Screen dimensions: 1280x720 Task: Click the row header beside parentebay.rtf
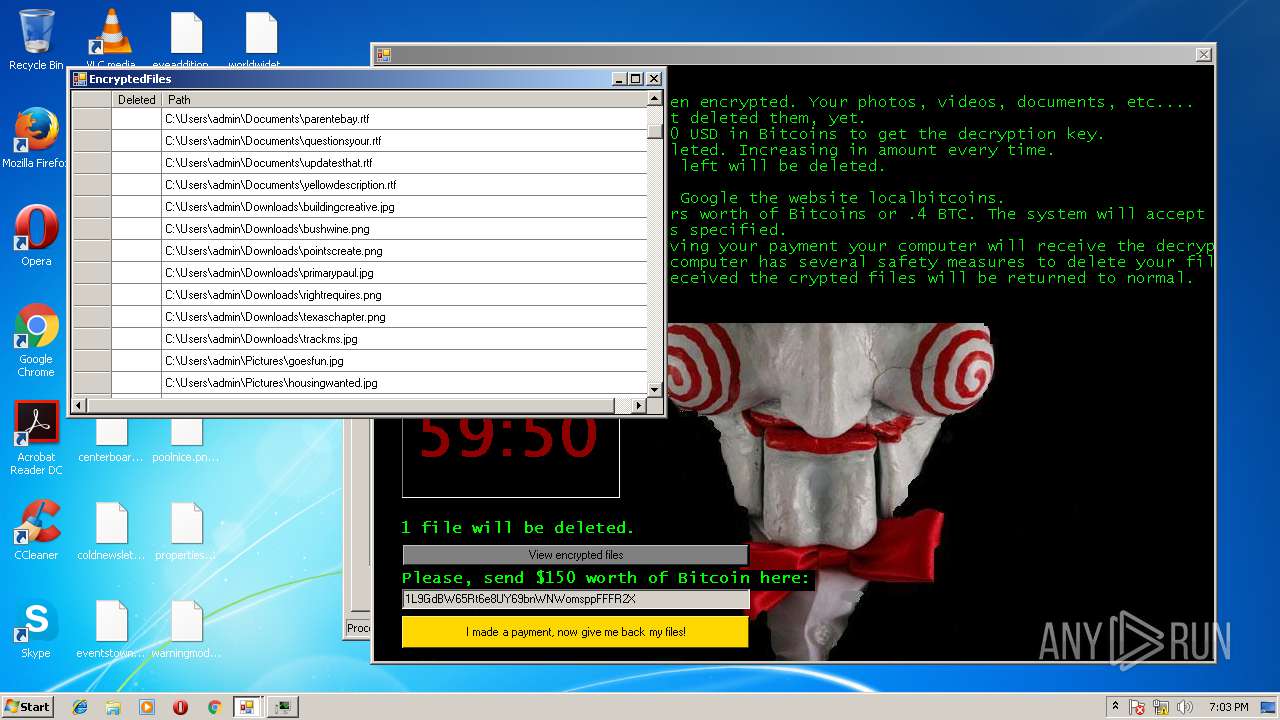coord(91,119)
